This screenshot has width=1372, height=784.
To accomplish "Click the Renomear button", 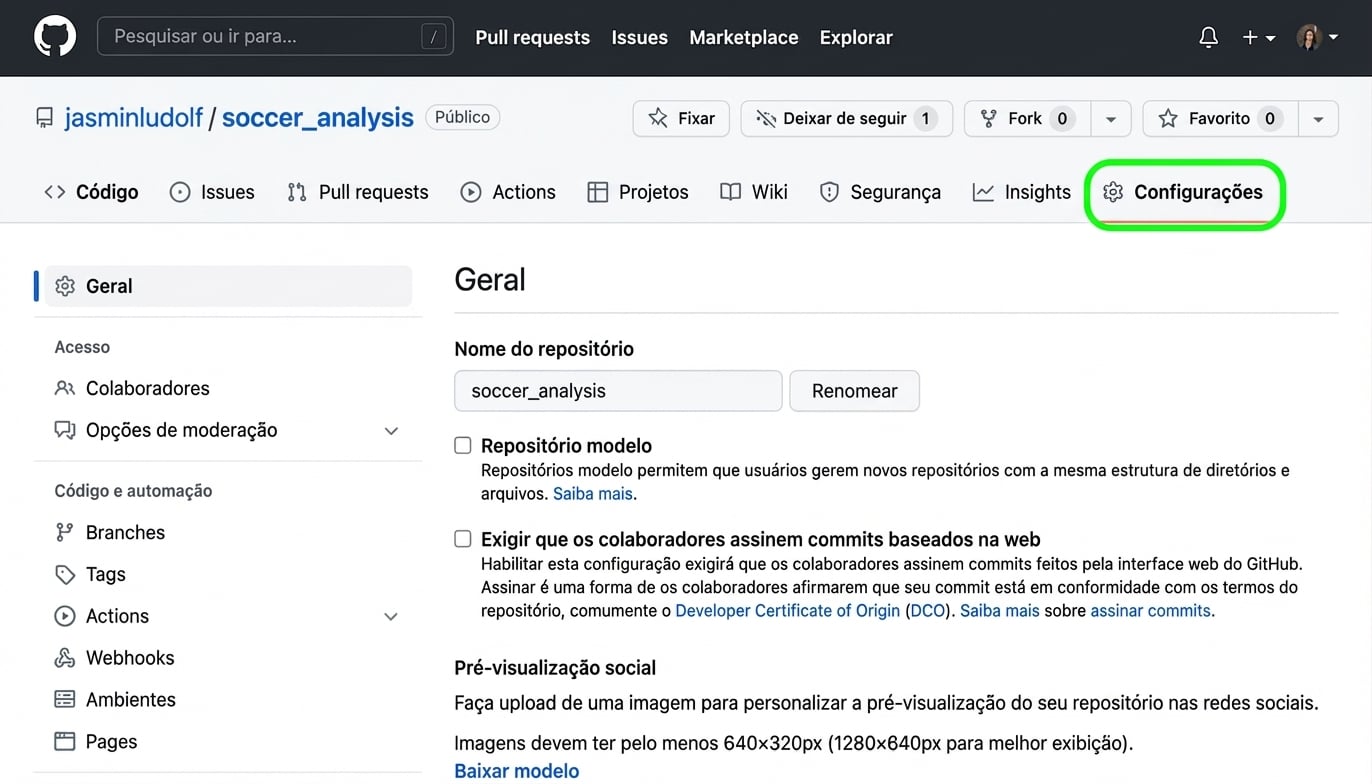I will coord(855,391).
